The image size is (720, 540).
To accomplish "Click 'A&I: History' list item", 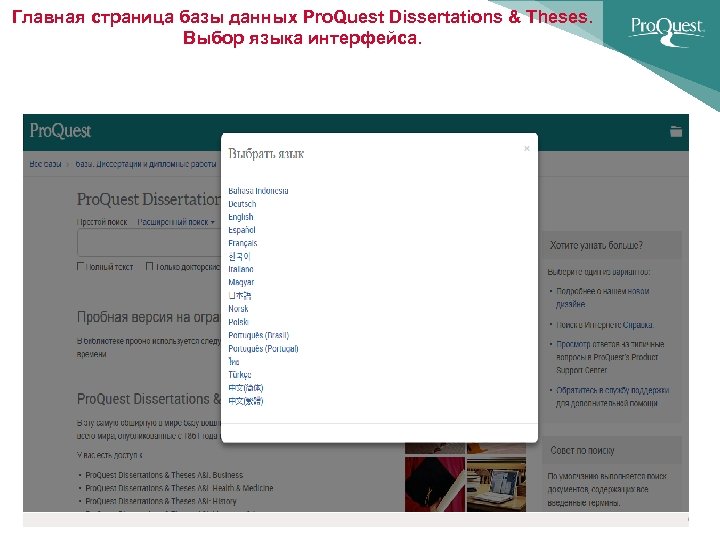I will (161, 501).
